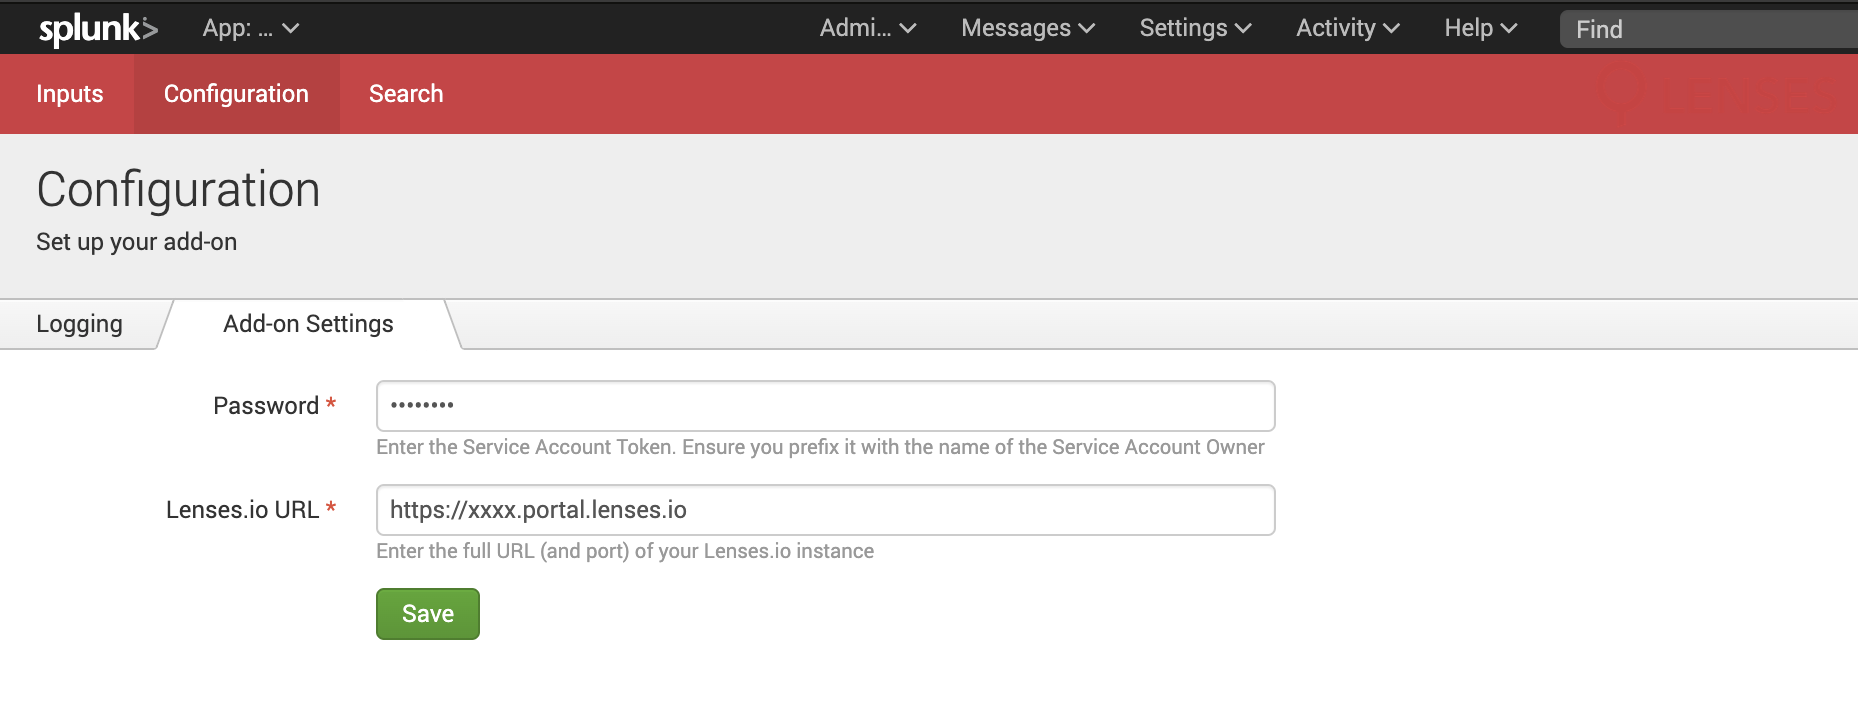The height and width of the screenshot is (712, 1858).
Task: Open the Activity dropdown menu
Action: coord(1347,28)
